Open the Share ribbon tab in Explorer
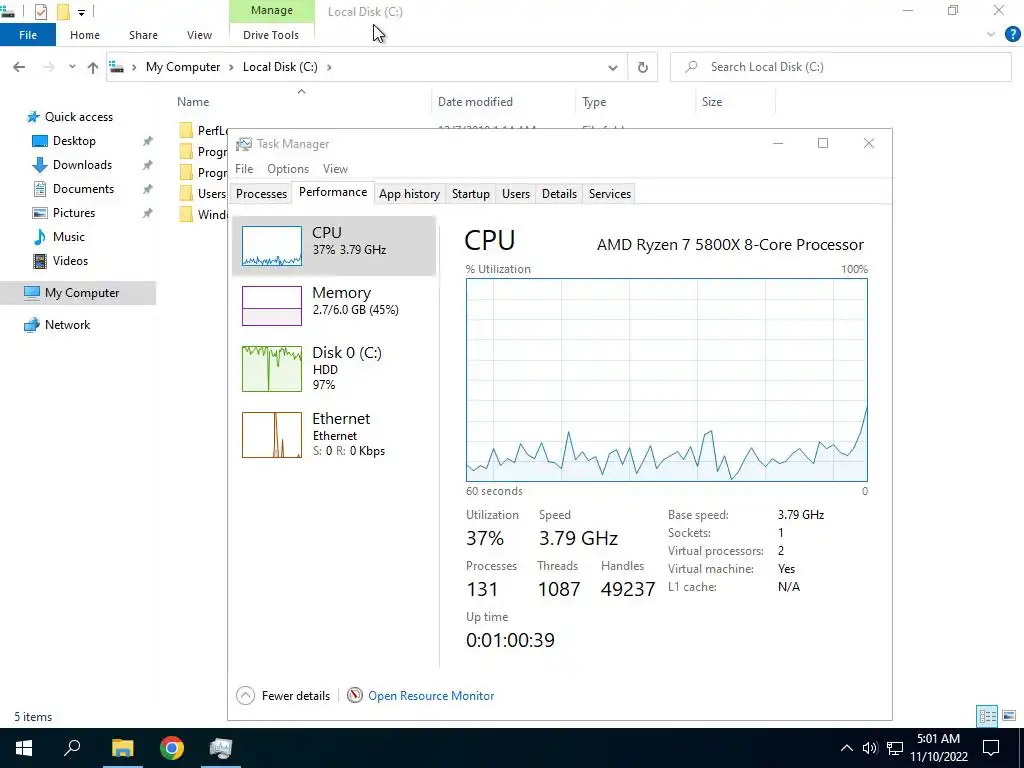Viewport: 1024px width, 768px height. pos(143,35)
